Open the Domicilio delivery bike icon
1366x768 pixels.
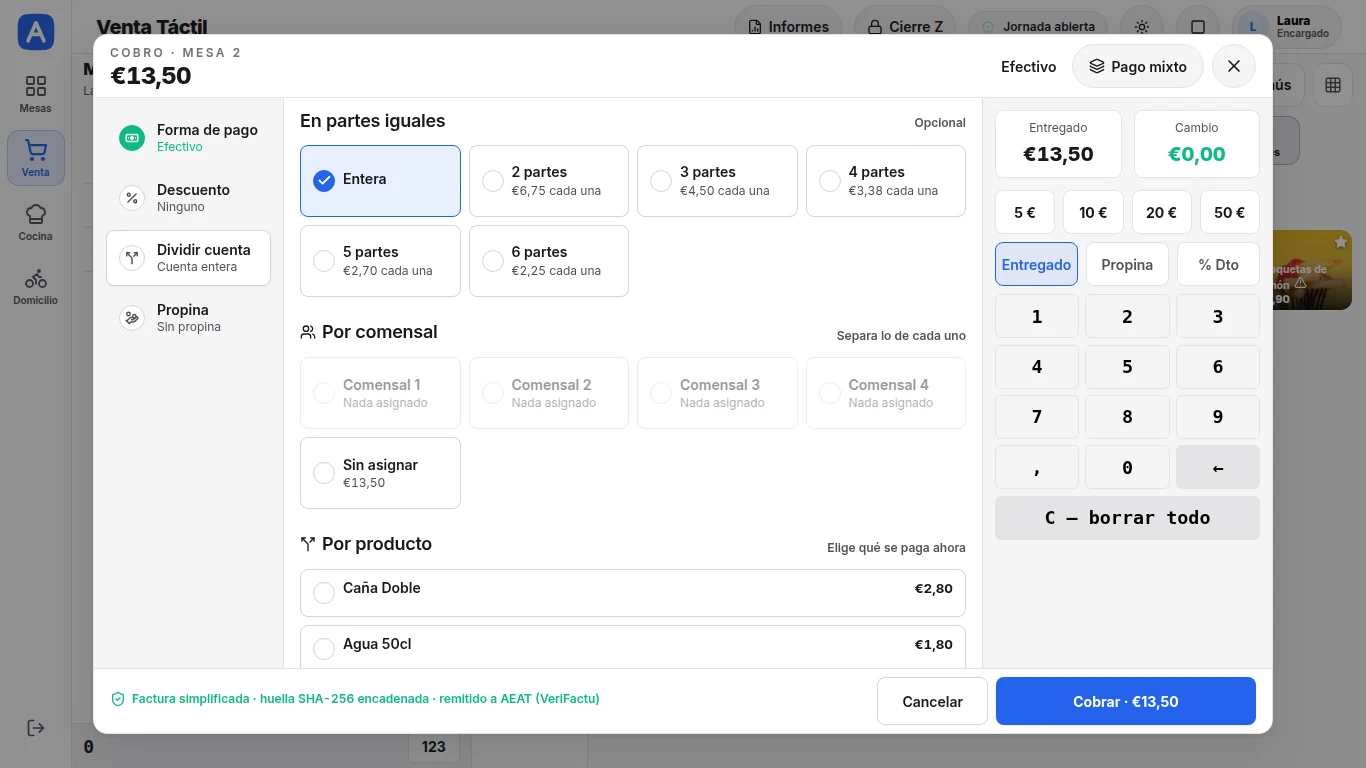click(x=36, y=278)
